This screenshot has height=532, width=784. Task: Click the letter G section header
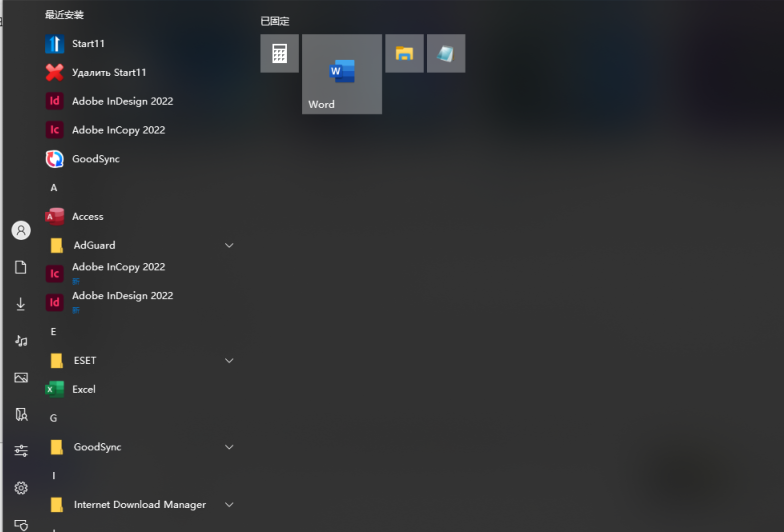coord(54,418)
